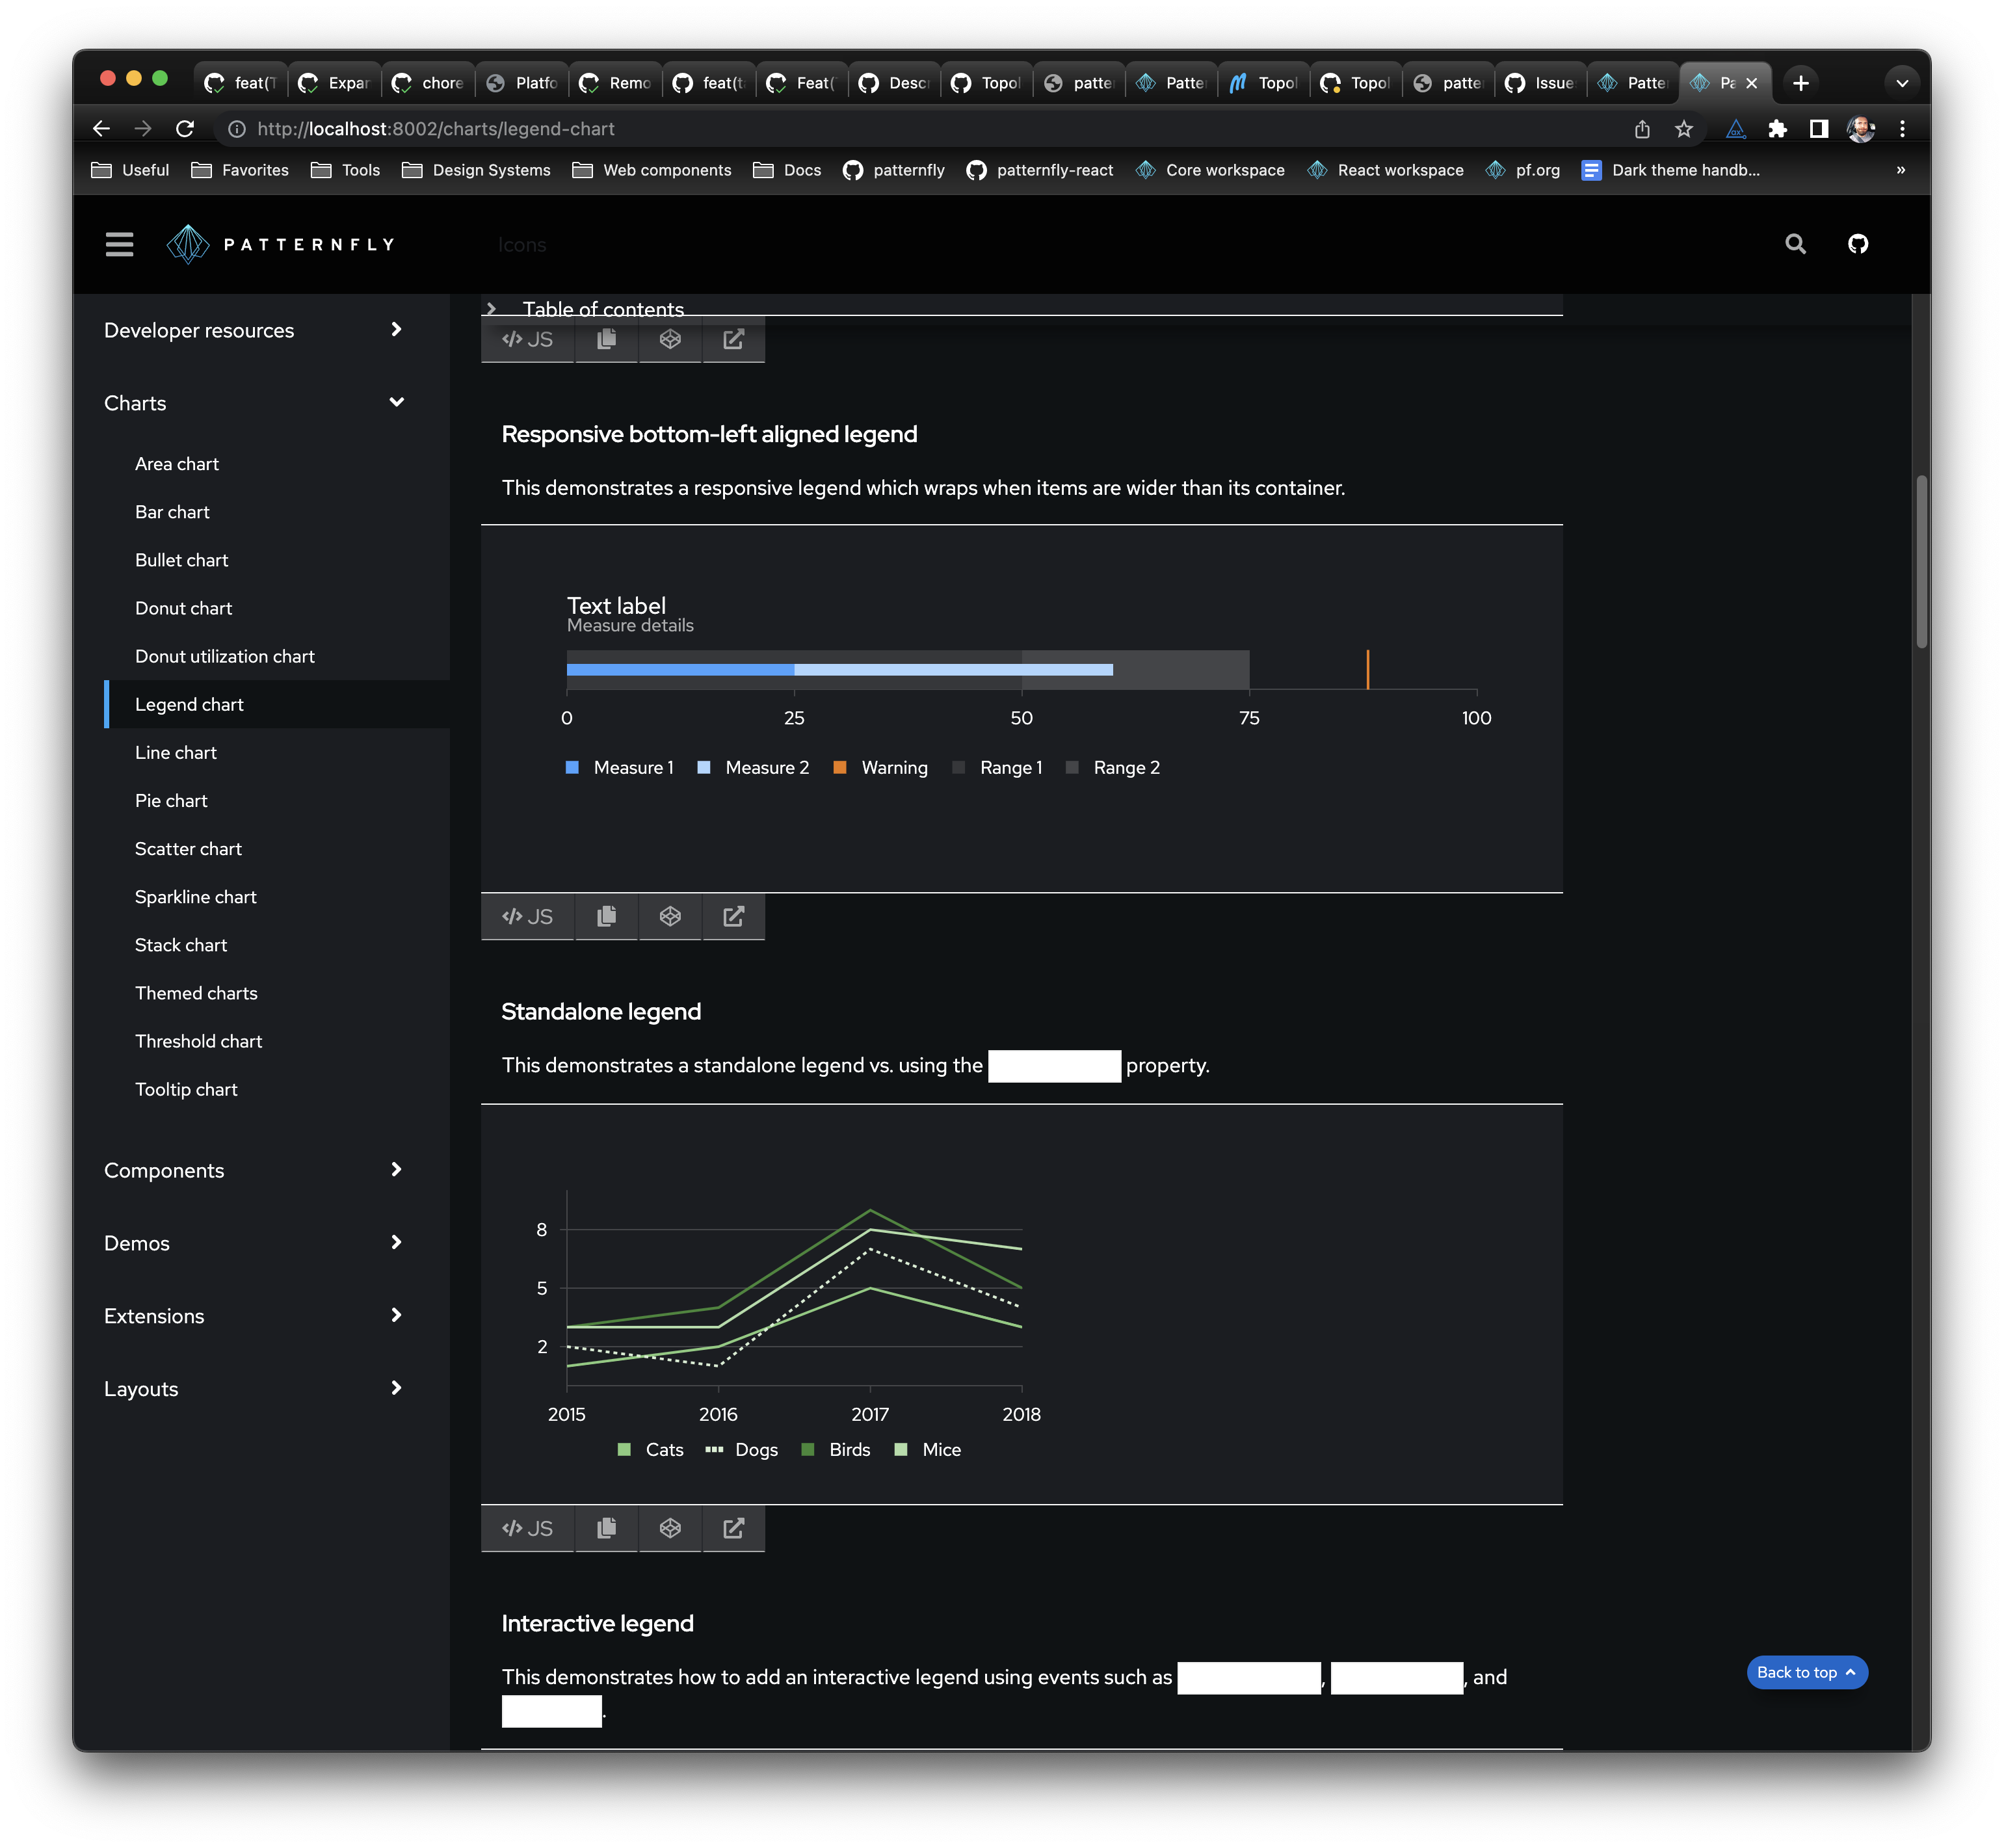
Task: Open the standalone legend example in CodeSandbox
Action: tap(670, 1528)
